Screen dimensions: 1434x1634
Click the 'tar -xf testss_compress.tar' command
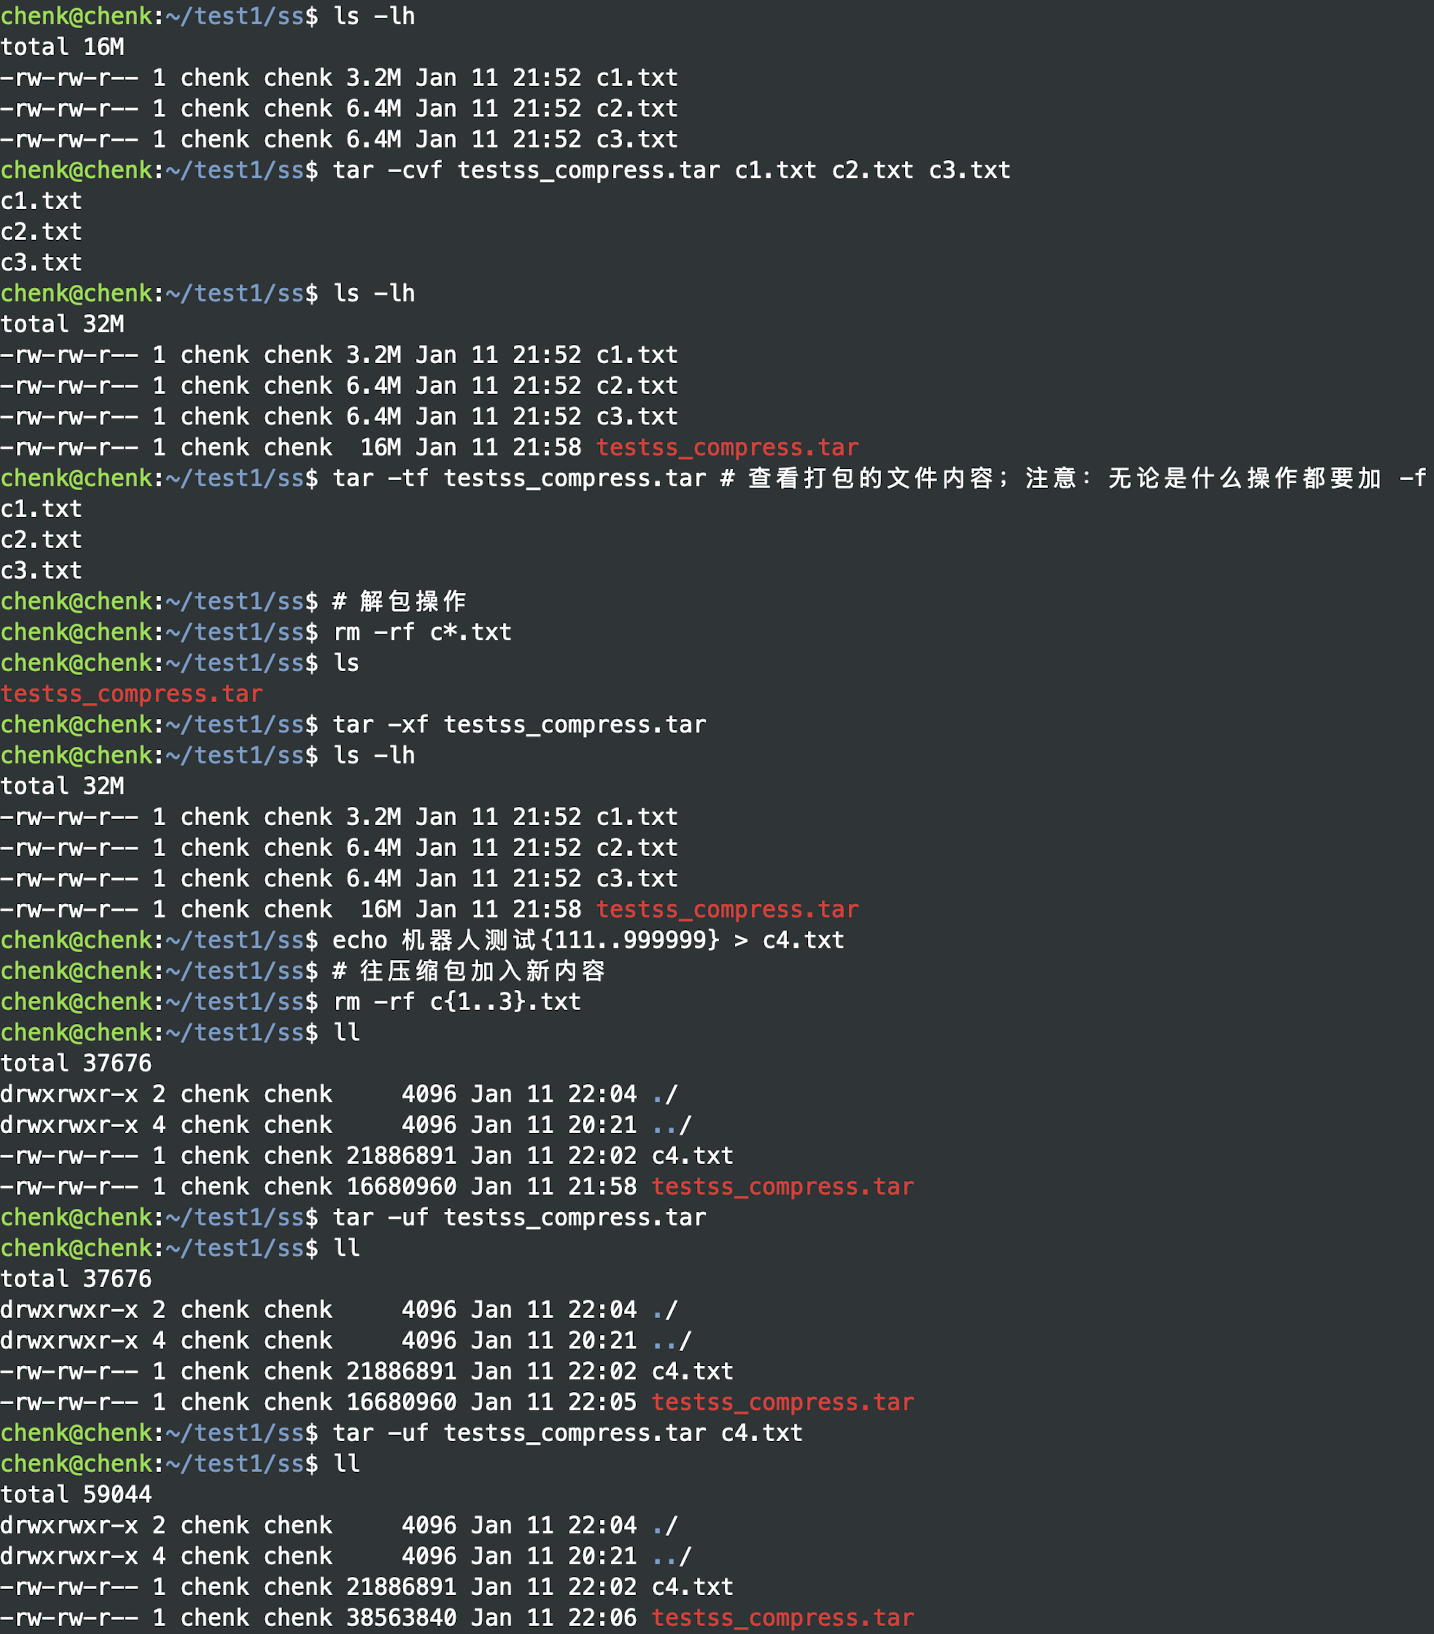tap(519, 725)
